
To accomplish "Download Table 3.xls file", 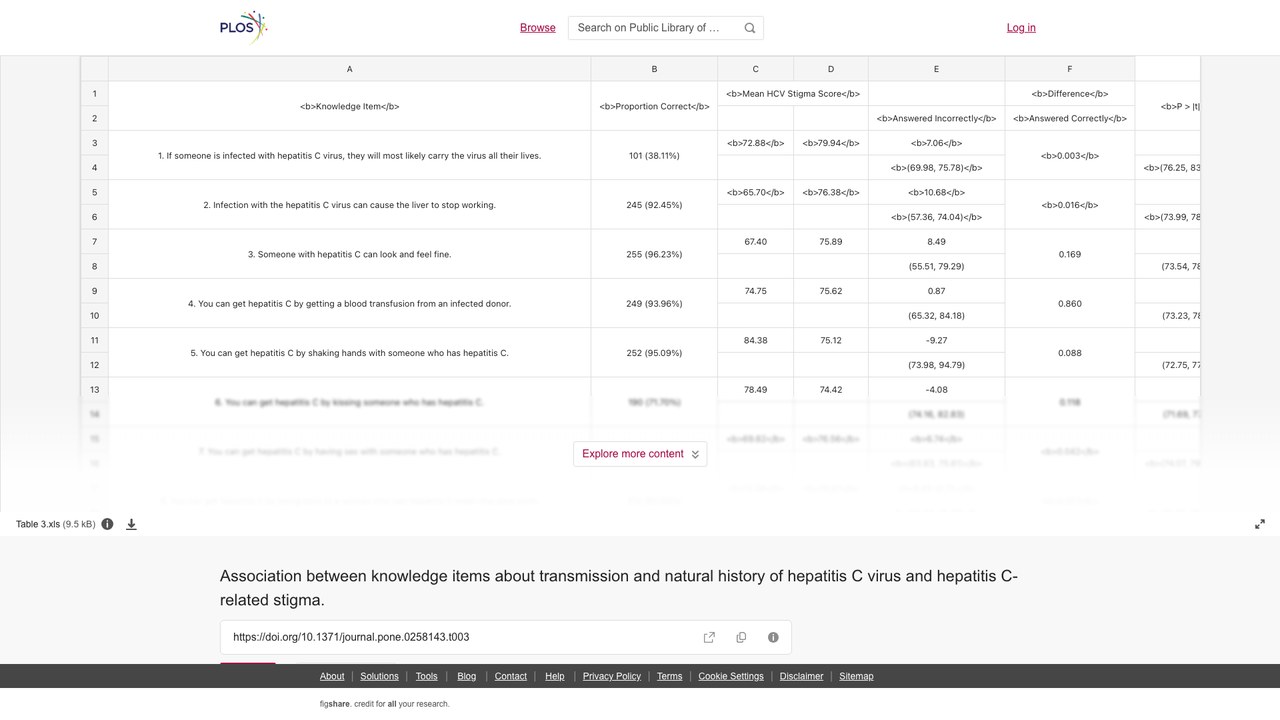I will click(131, 524).
